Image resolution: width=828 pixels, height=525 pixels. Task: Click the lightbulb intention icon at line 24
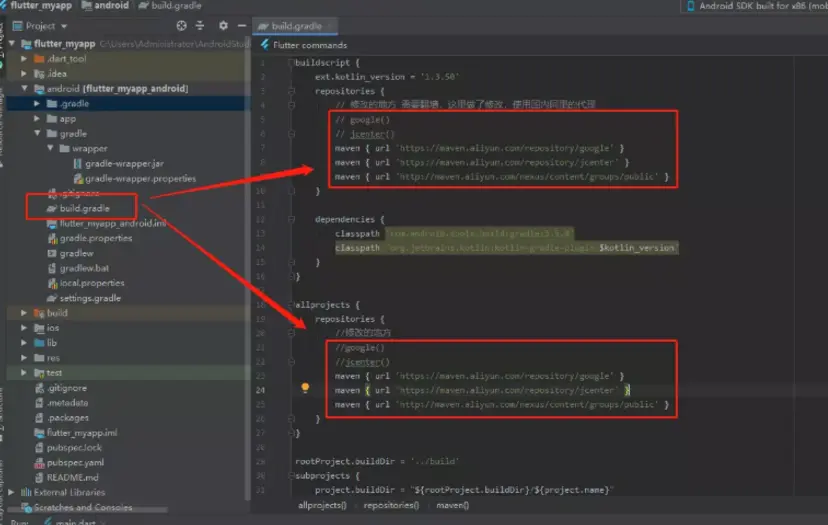click(x=305, y=388)
